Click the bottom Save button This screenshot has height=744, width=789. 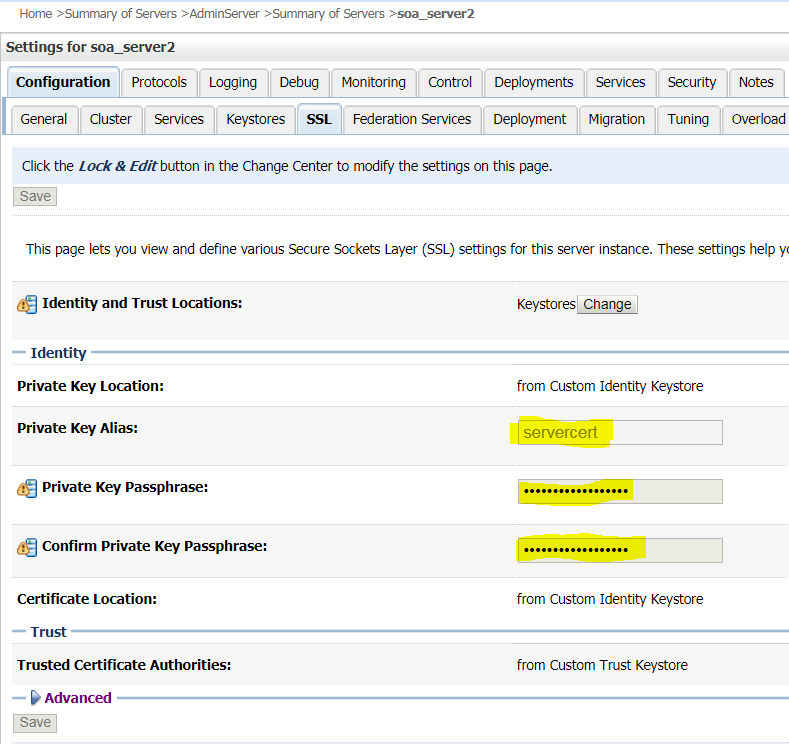[35, 722]
